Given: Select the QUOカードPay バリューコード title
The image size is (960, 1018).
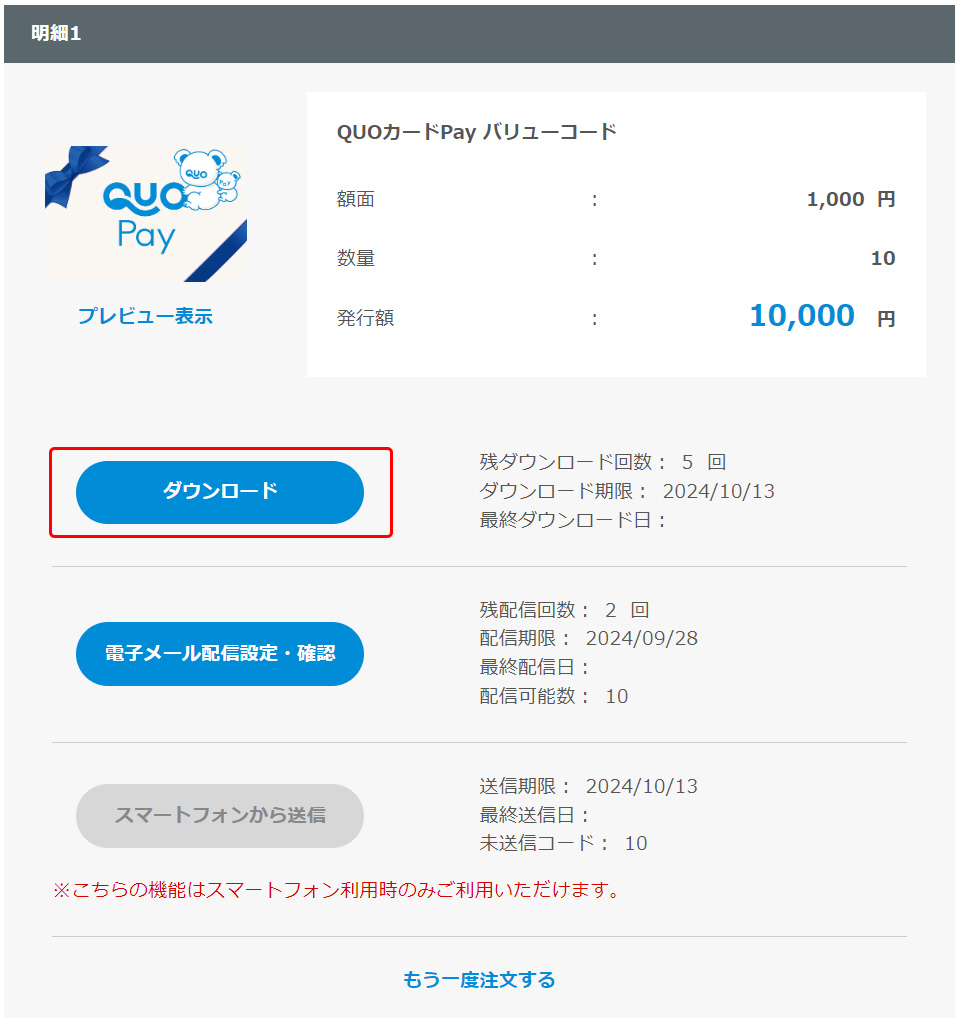Looking at the screenshot, I should click(x=476, y=132).
